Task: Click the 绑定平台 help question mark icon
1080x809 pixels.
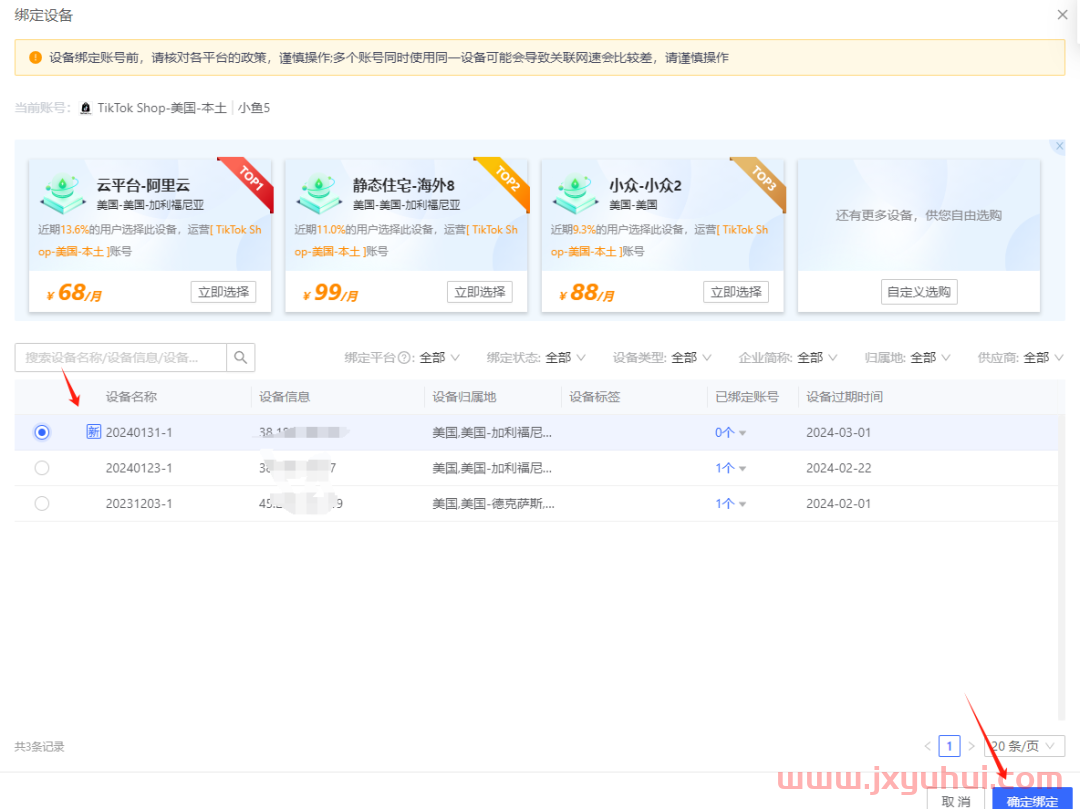Action: point(404,357)
